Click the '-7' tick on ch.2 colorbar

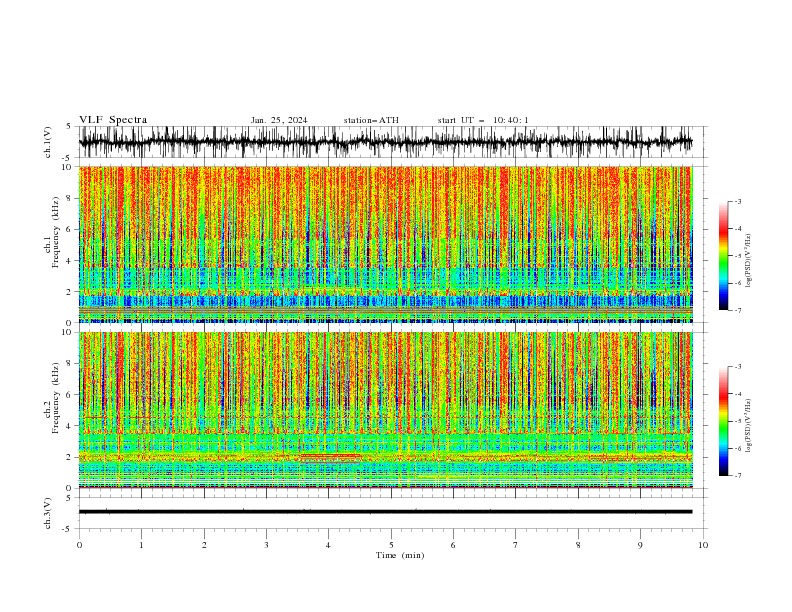(x=737, y=476)
